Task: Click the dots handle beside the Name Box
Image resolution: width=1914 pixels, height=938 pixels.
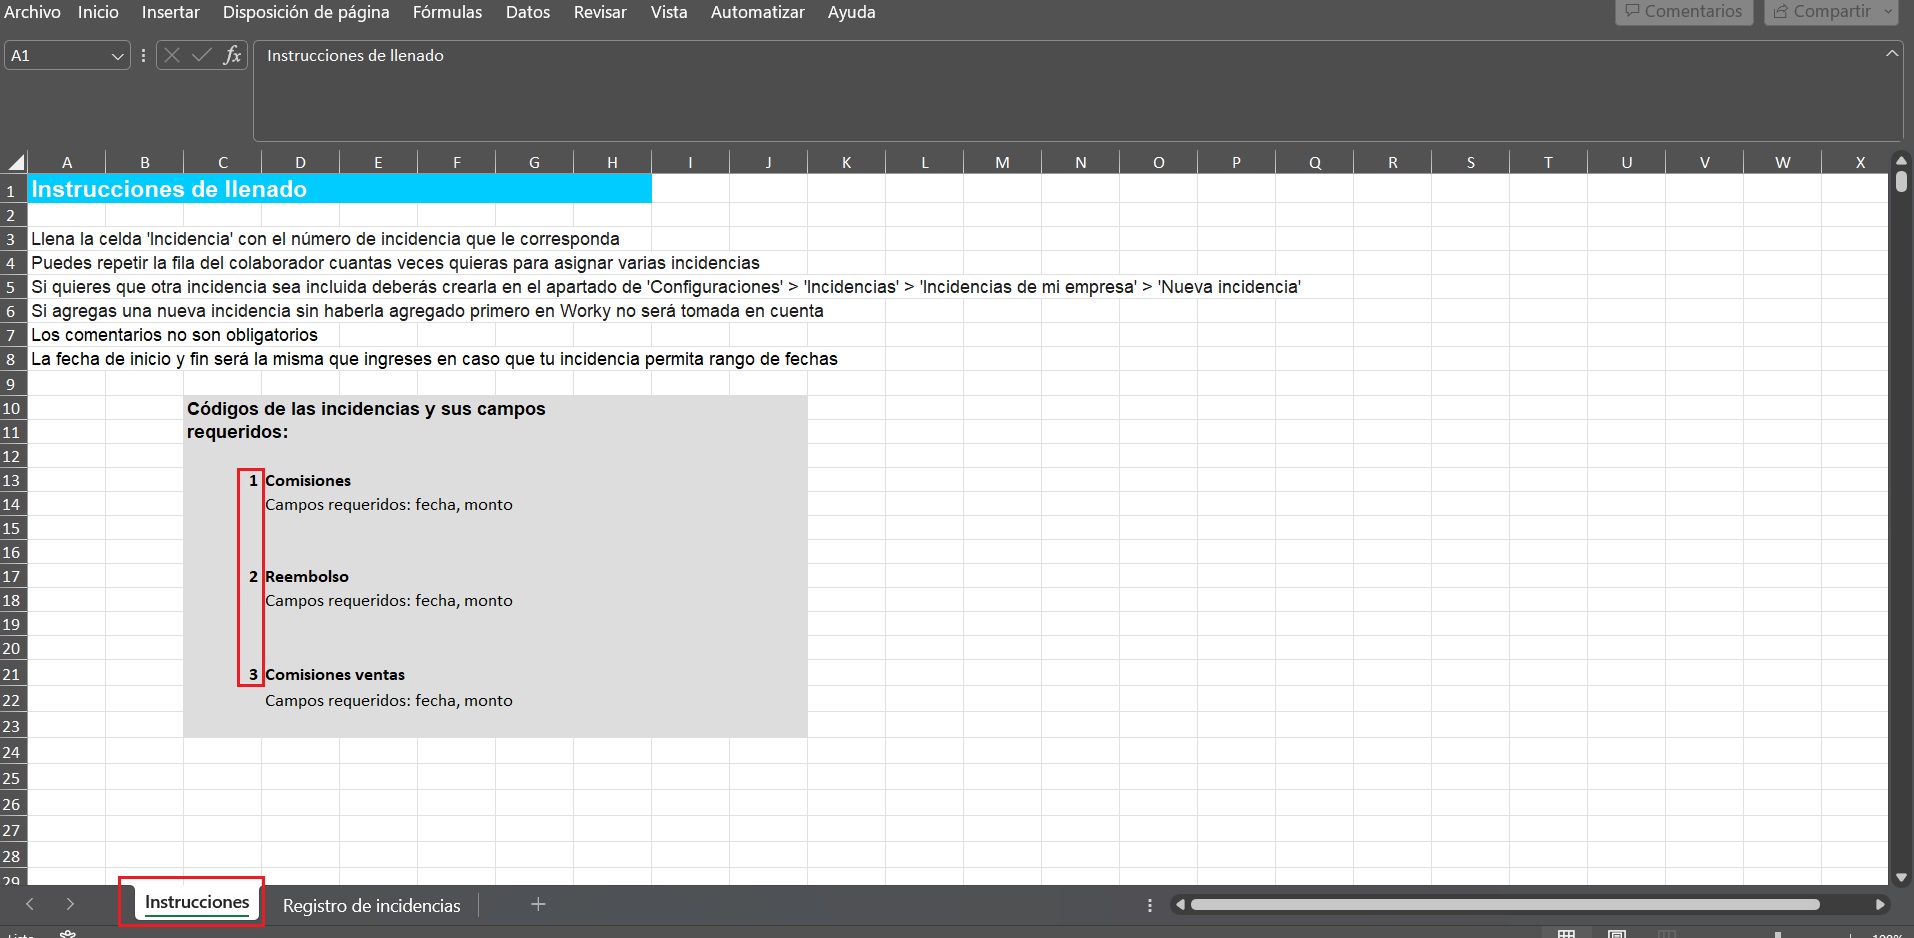Action: [x=144, y=55]
